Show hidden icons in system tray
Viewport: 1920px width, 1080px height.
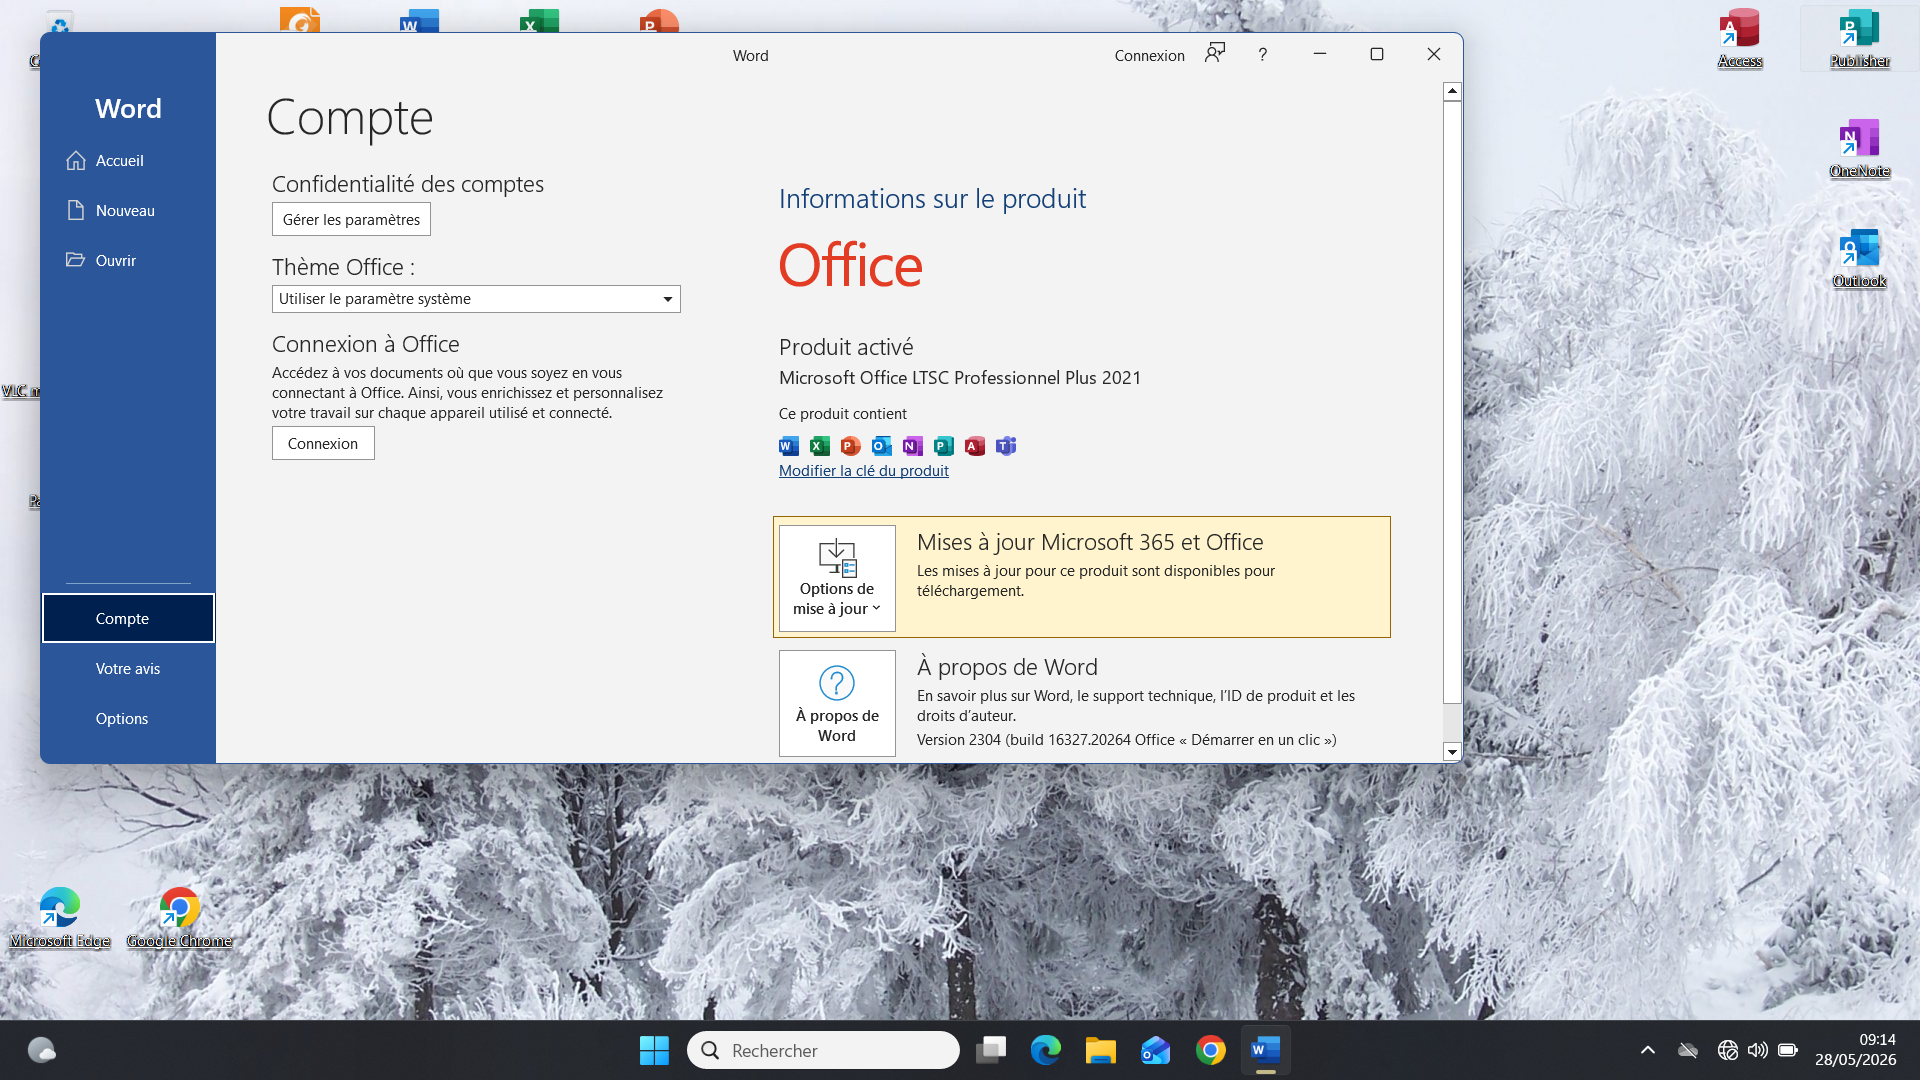tap(1648, 1050)
